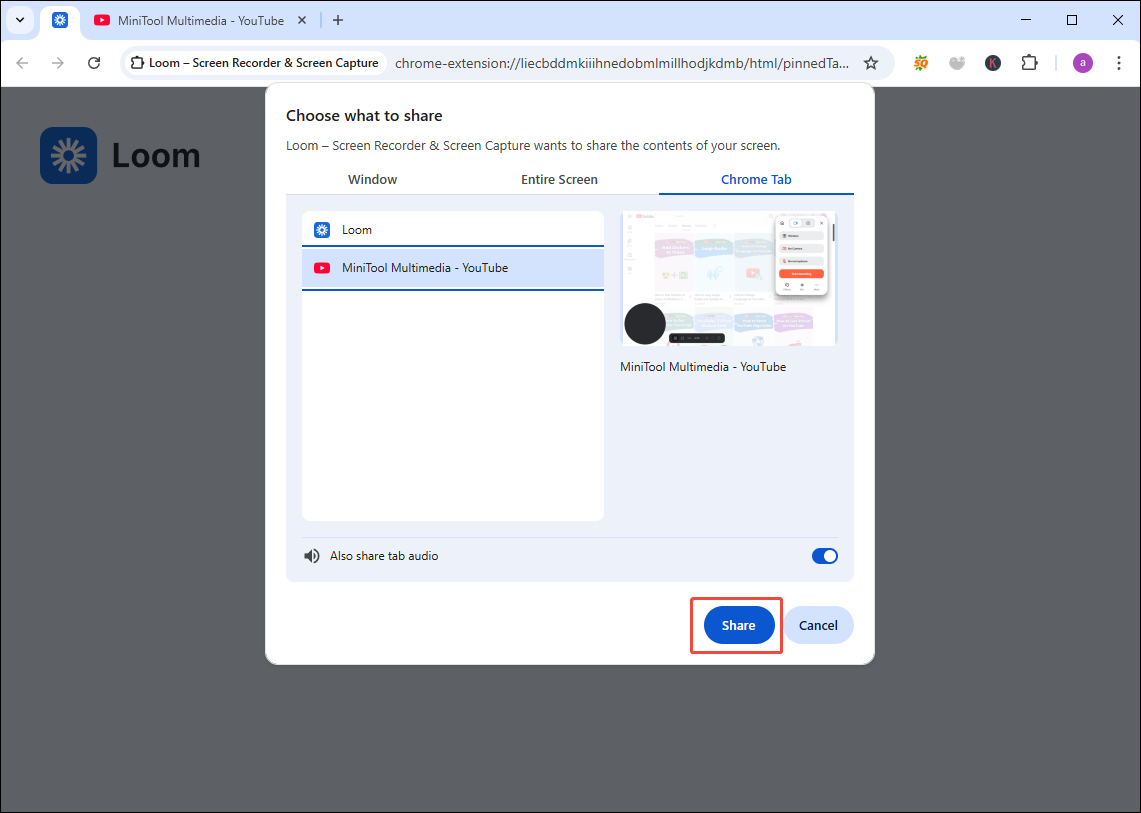Cancel the screen sharing dialog
Viewport: 1141px width, 813px height.
click(818, 624)
